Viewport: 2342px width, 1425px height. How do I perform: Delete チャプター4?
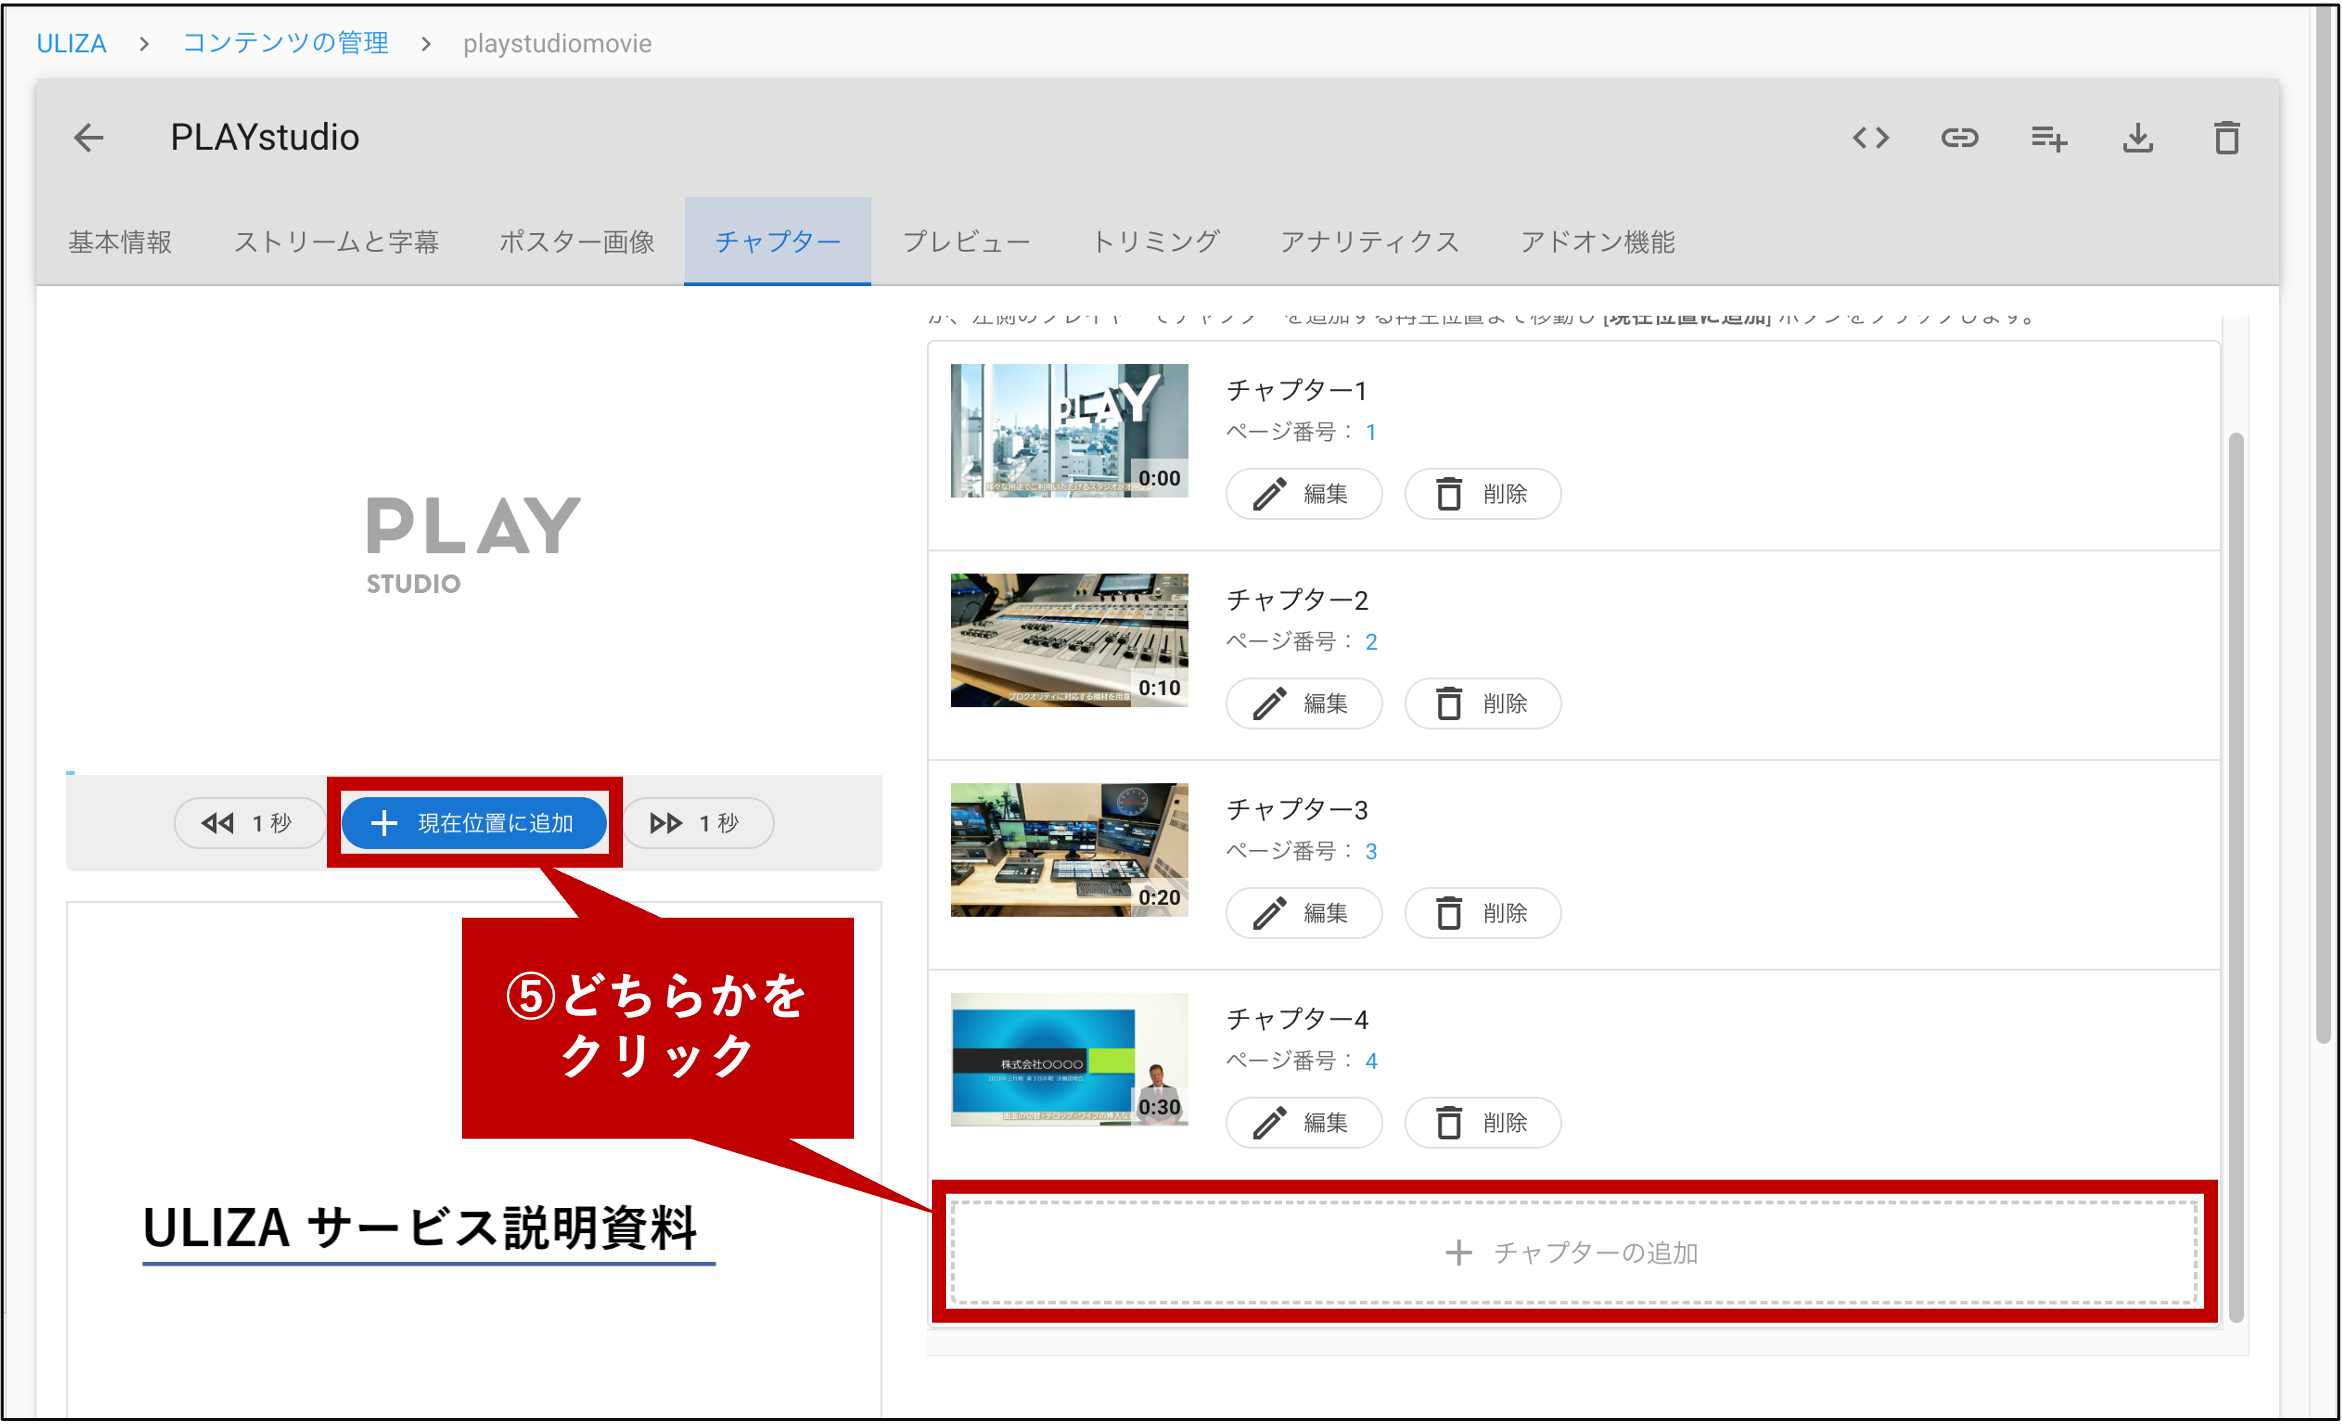tap(1483, 1123)
